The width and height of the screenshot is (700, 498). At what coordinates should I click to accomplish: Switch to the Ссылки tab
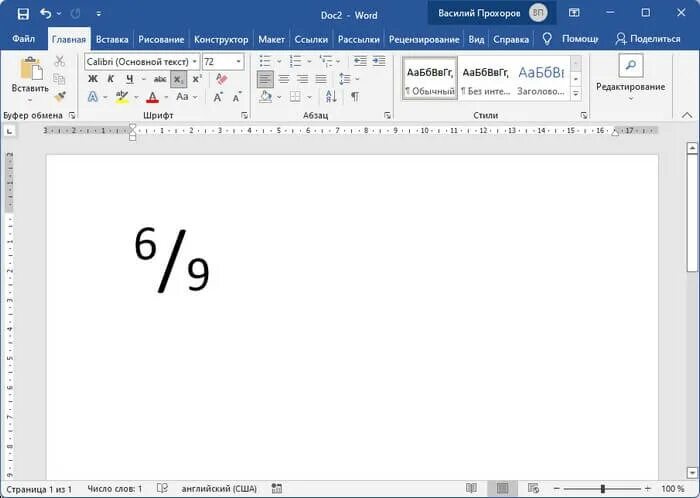click(x=311, y=39)
